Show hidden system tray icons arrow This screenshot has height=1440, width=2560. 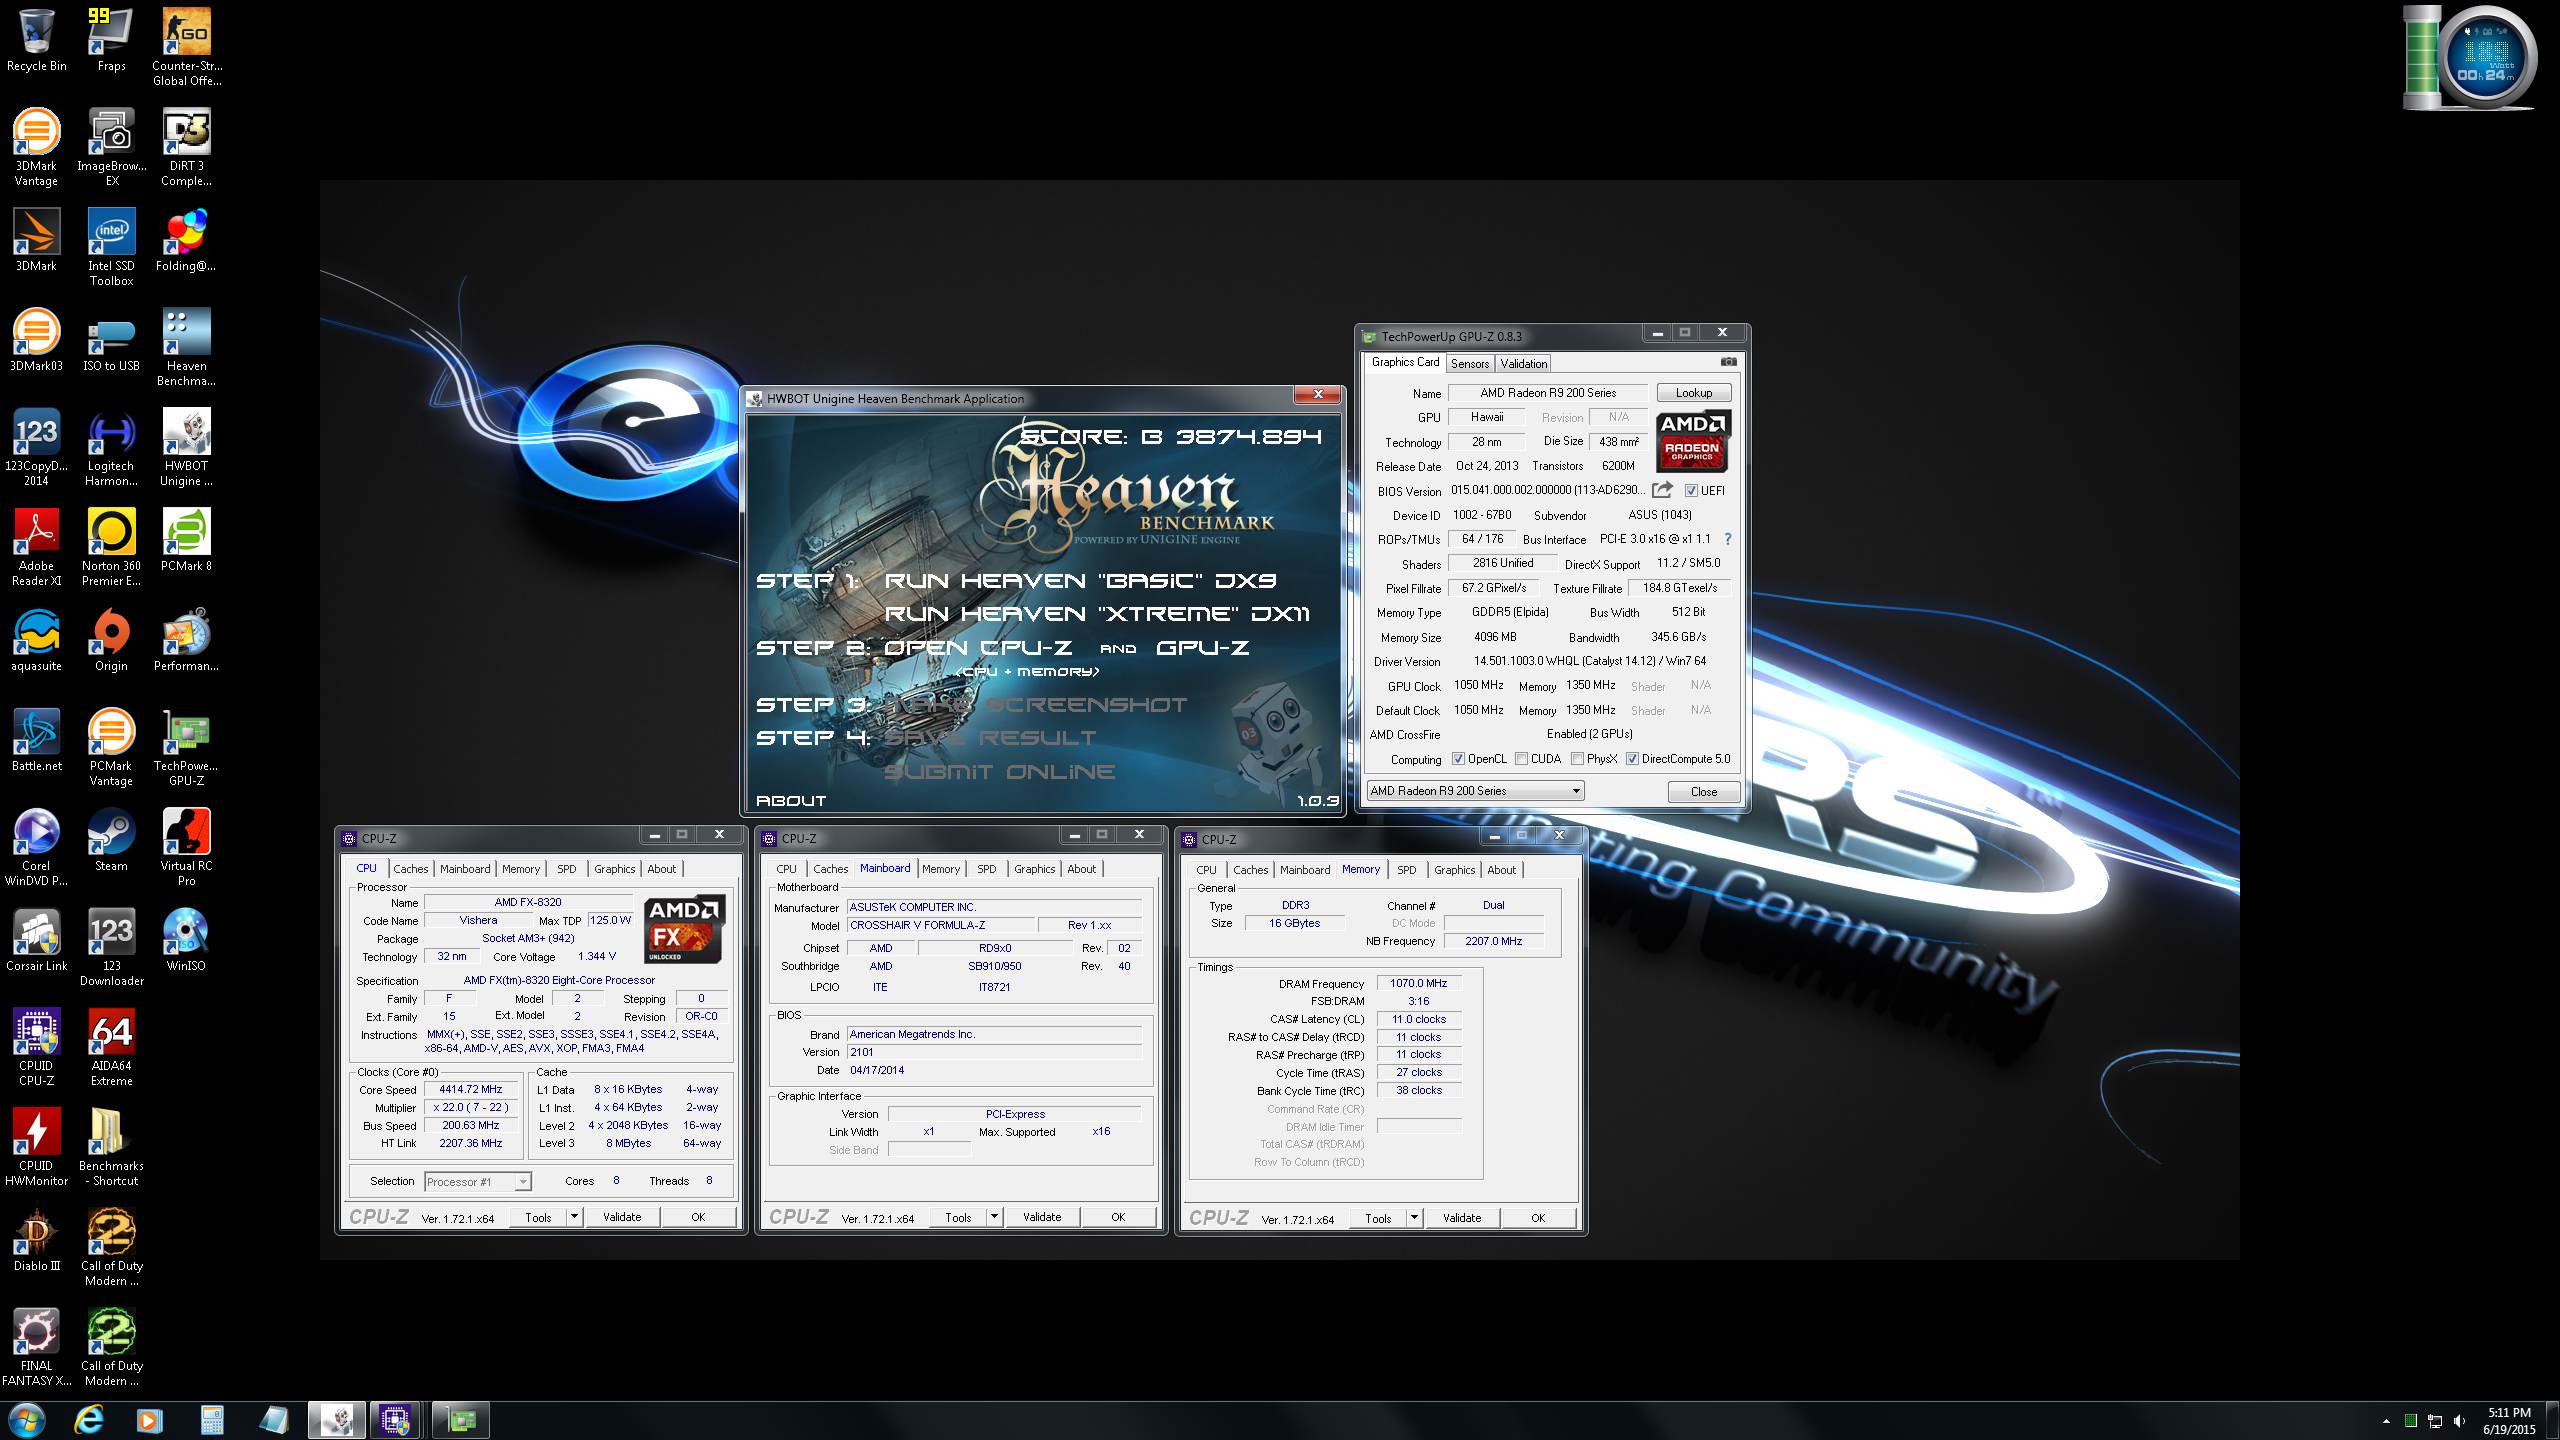point(2386,1421)
